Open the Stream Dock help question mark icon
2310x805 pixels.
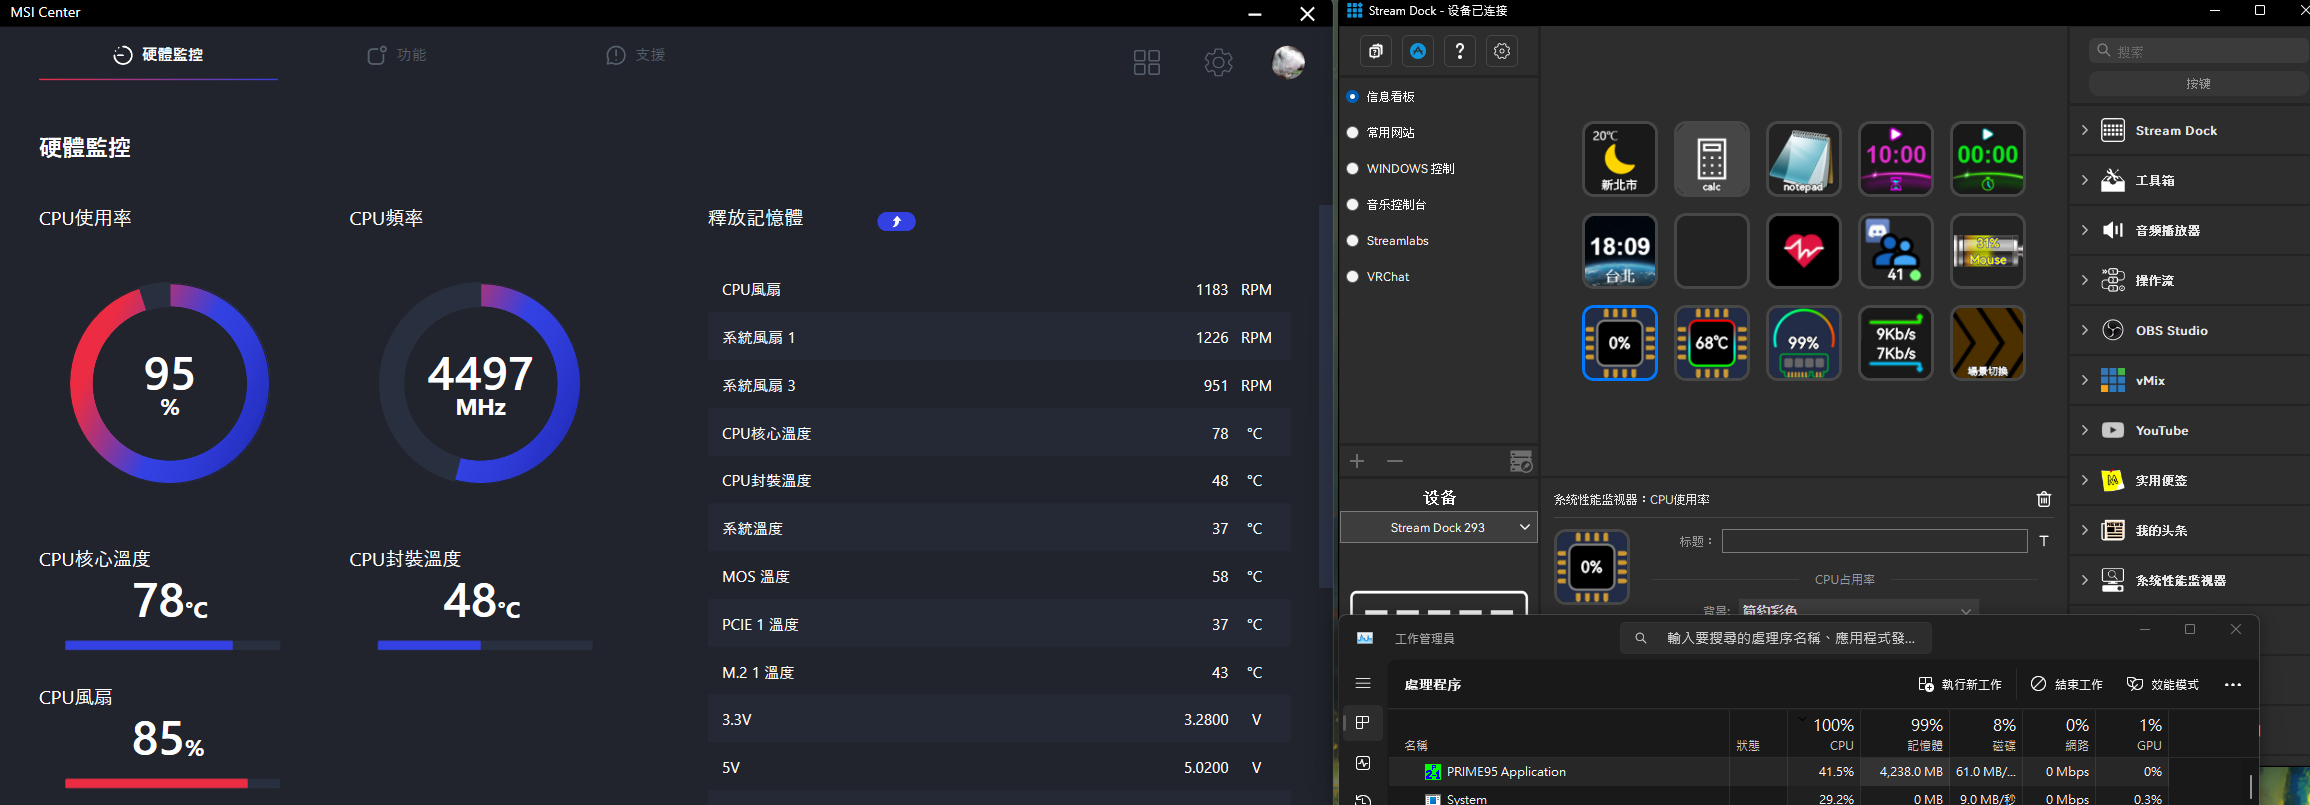coord(1460,51)
